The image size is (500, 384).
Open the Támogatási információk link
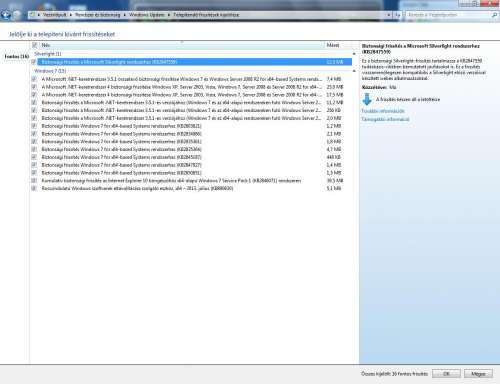pyautogui.click(x=385, y=119)
